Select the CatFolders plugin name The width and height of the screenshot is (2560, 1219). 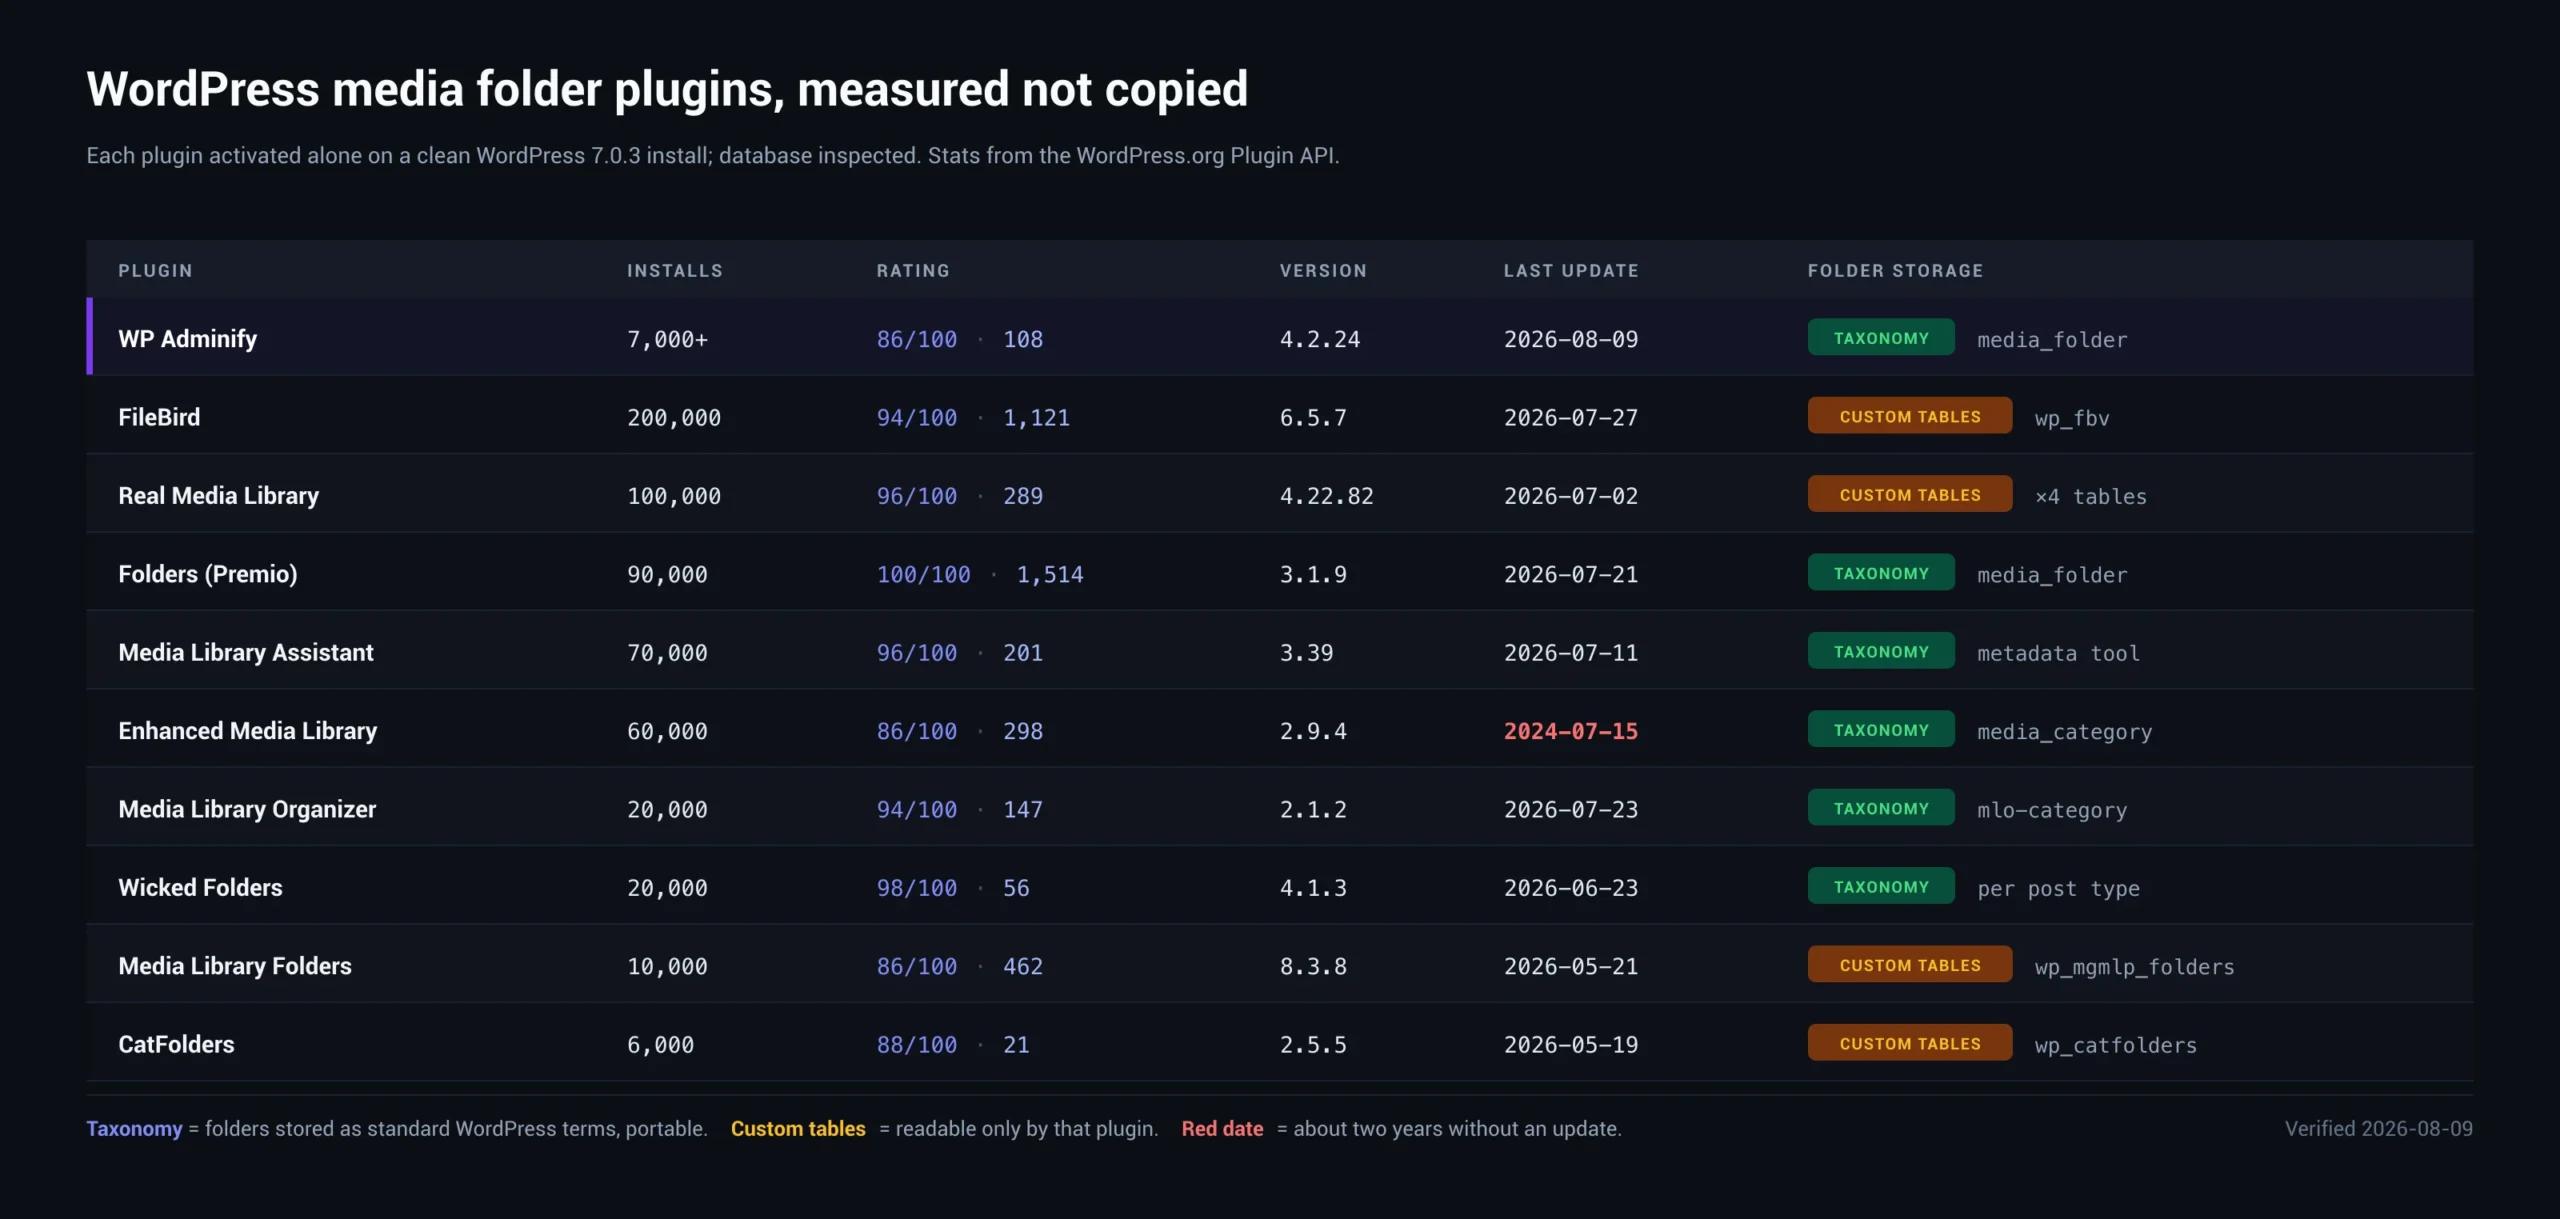point(176,1044)
